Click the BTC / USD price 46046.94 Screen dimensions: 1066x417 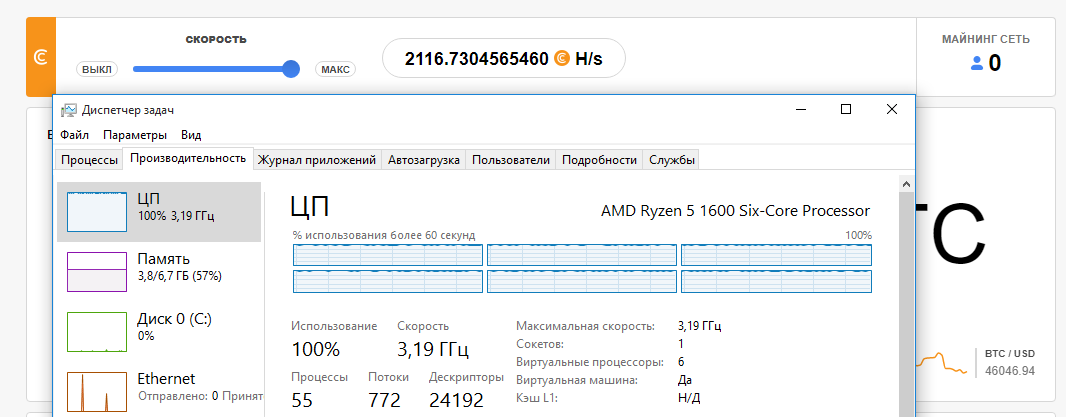pos(1010,371)
